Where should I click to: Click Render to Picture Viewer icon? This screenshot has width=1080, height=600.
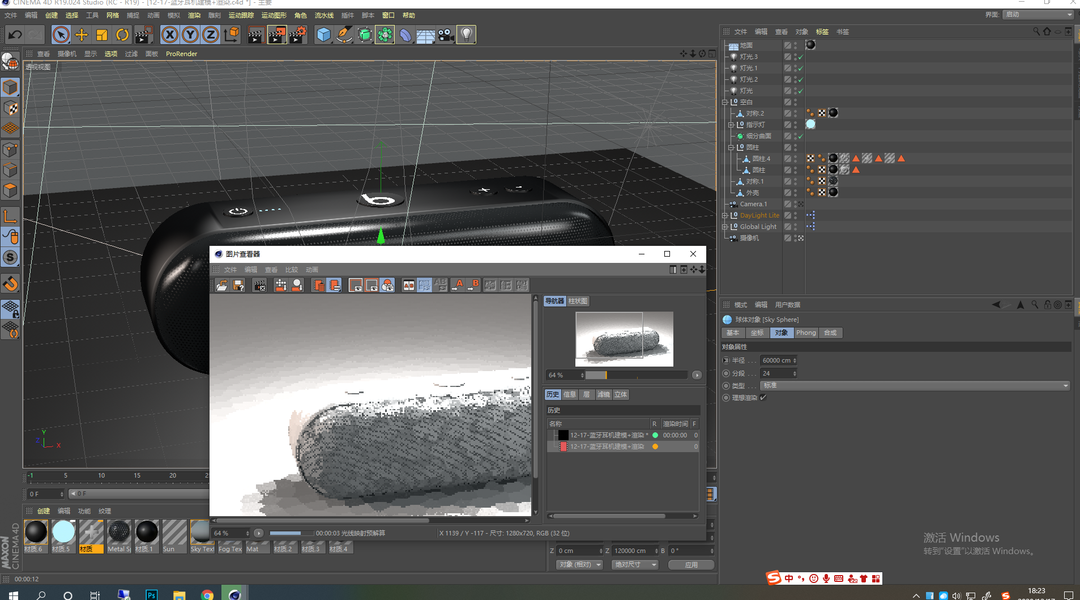276,34
